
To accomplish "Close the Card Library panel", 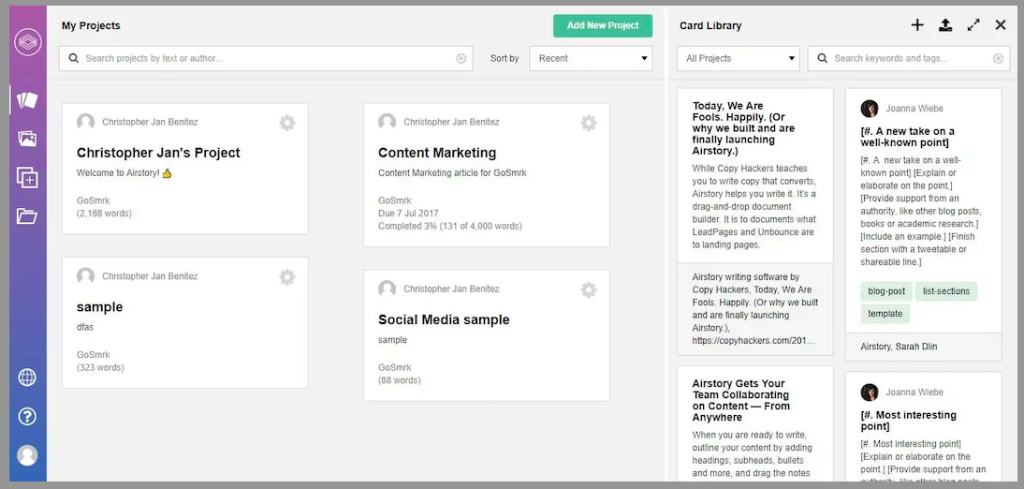I will coord(1000,25).
